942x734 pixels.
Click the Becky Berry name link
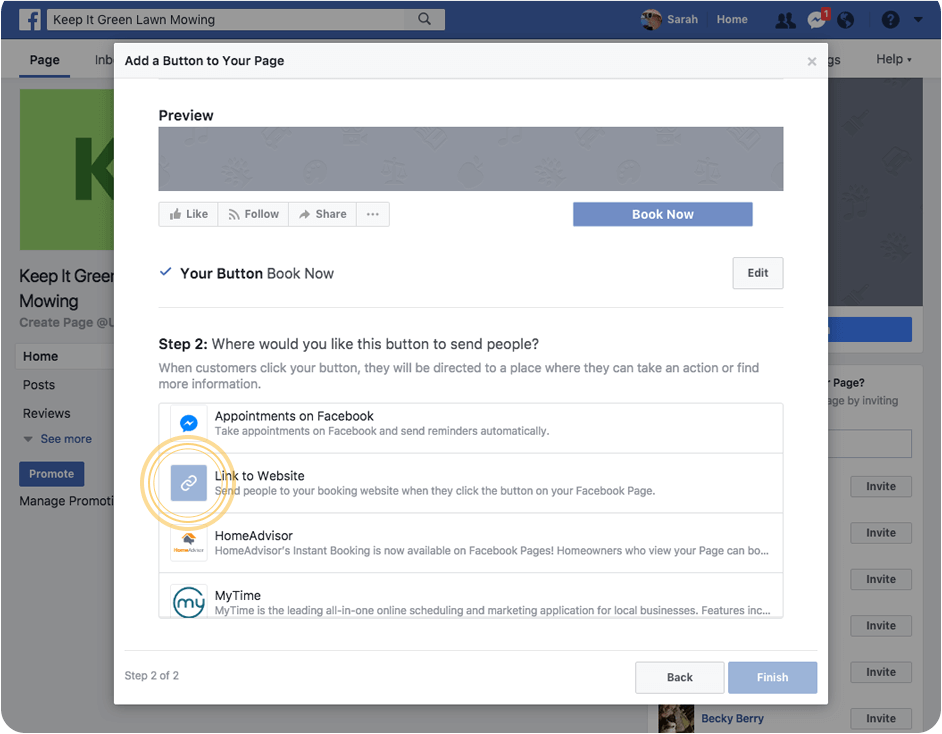(732, 718)
